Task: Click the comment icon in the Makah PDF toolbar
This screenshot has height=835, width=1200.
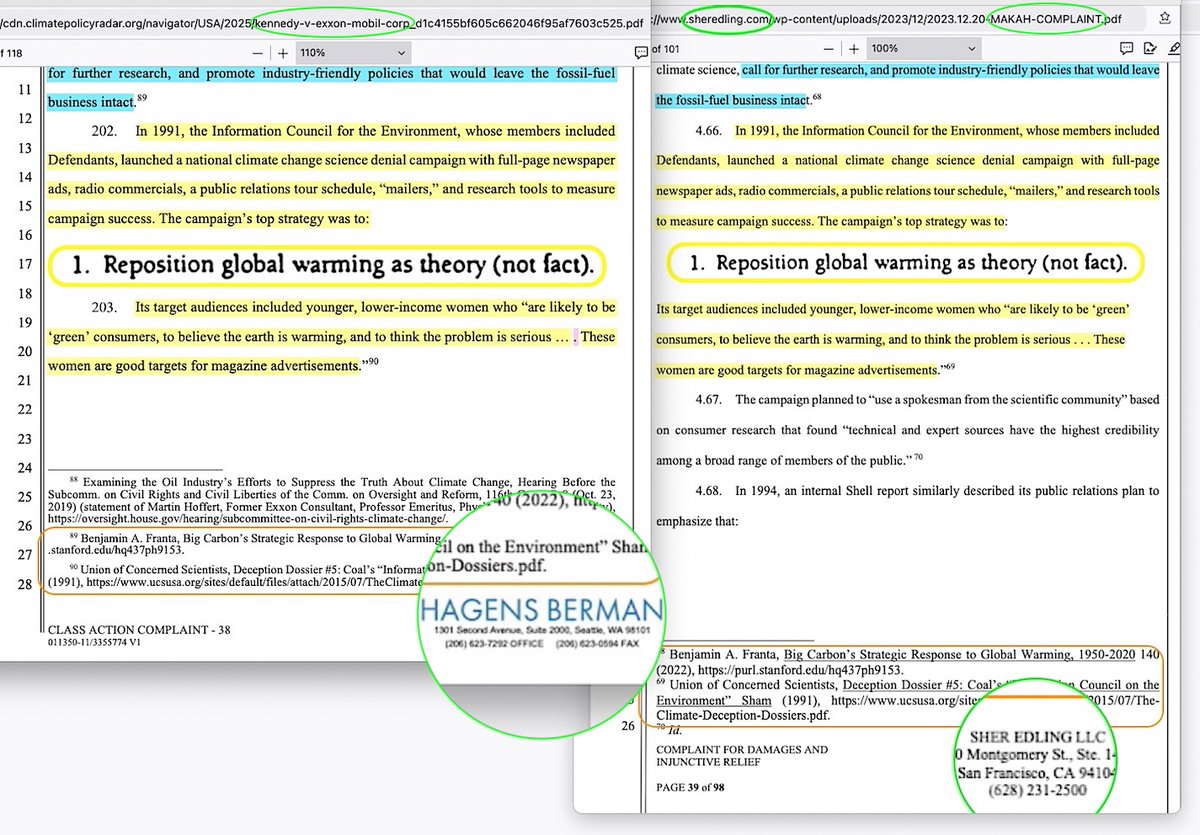Action: coord(1126,48)
